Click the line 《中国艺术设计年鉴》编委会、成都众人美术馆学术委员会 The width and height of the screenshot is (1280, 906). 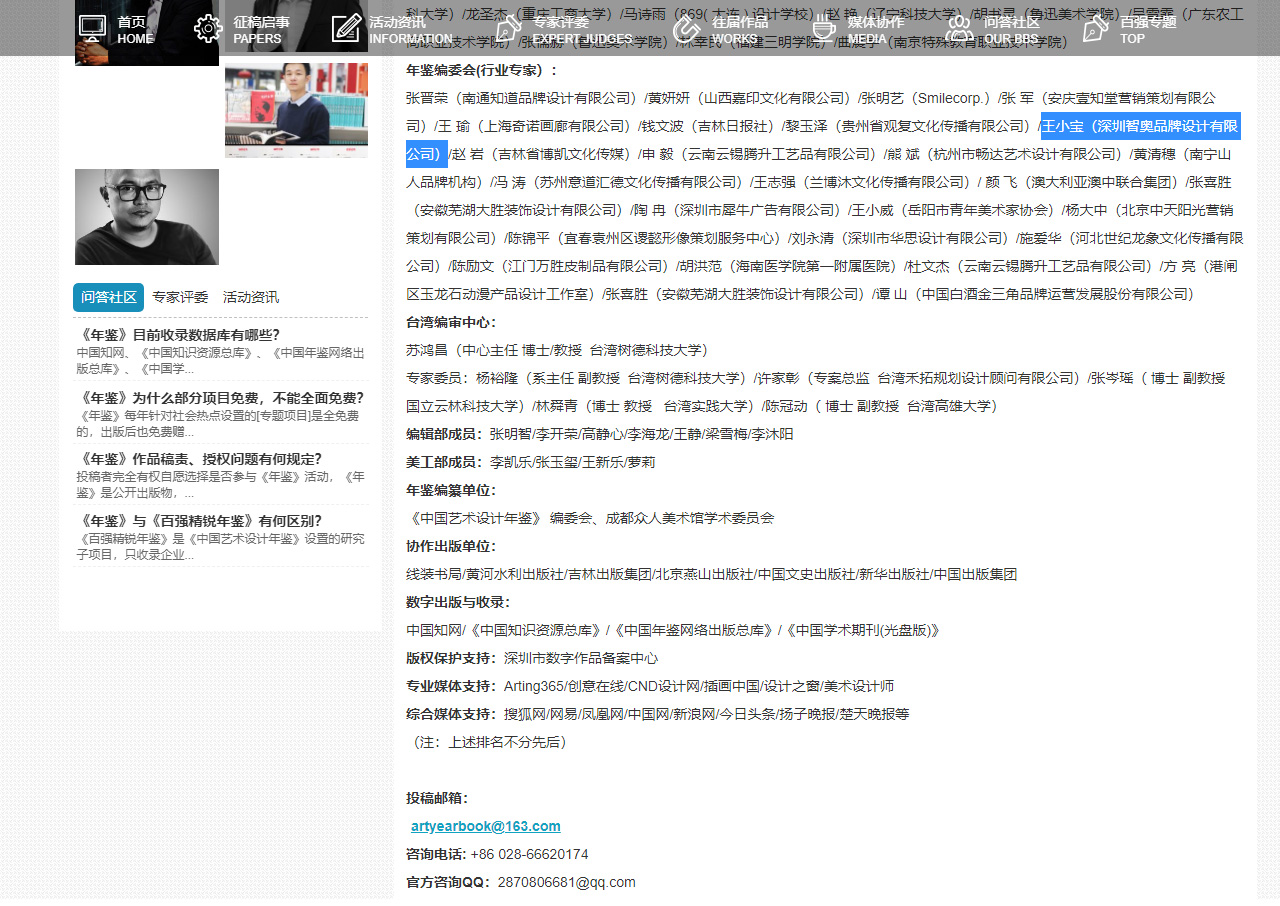[590, 518]
